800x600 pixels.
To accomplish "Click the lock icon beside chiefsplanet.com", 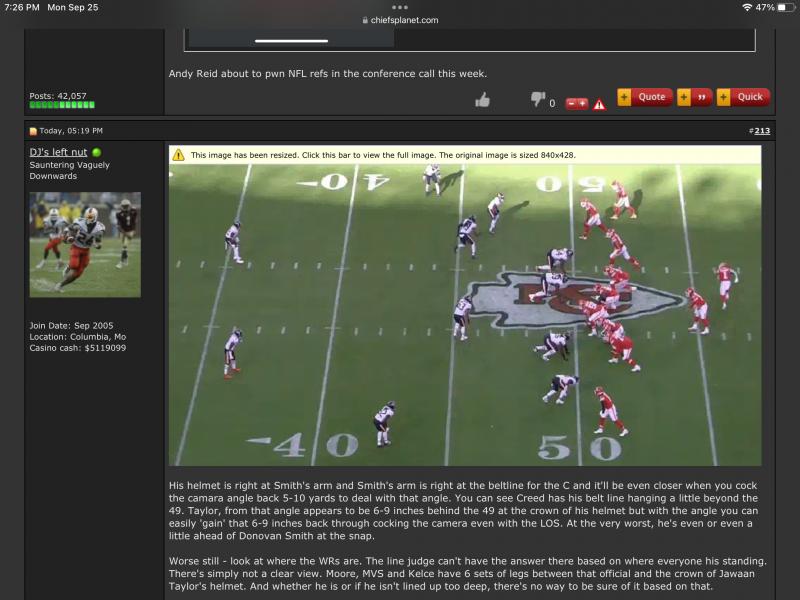I will 365,20.
